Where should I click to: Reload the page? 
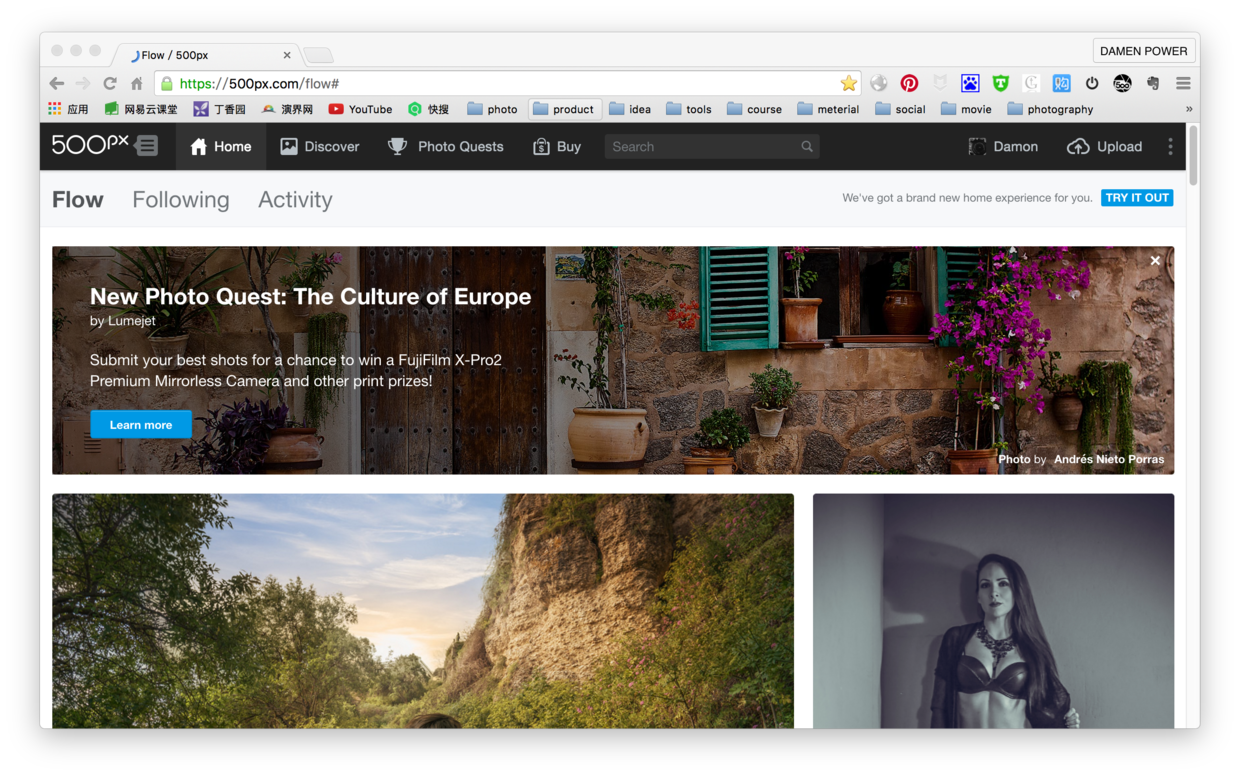pos(110,83)
